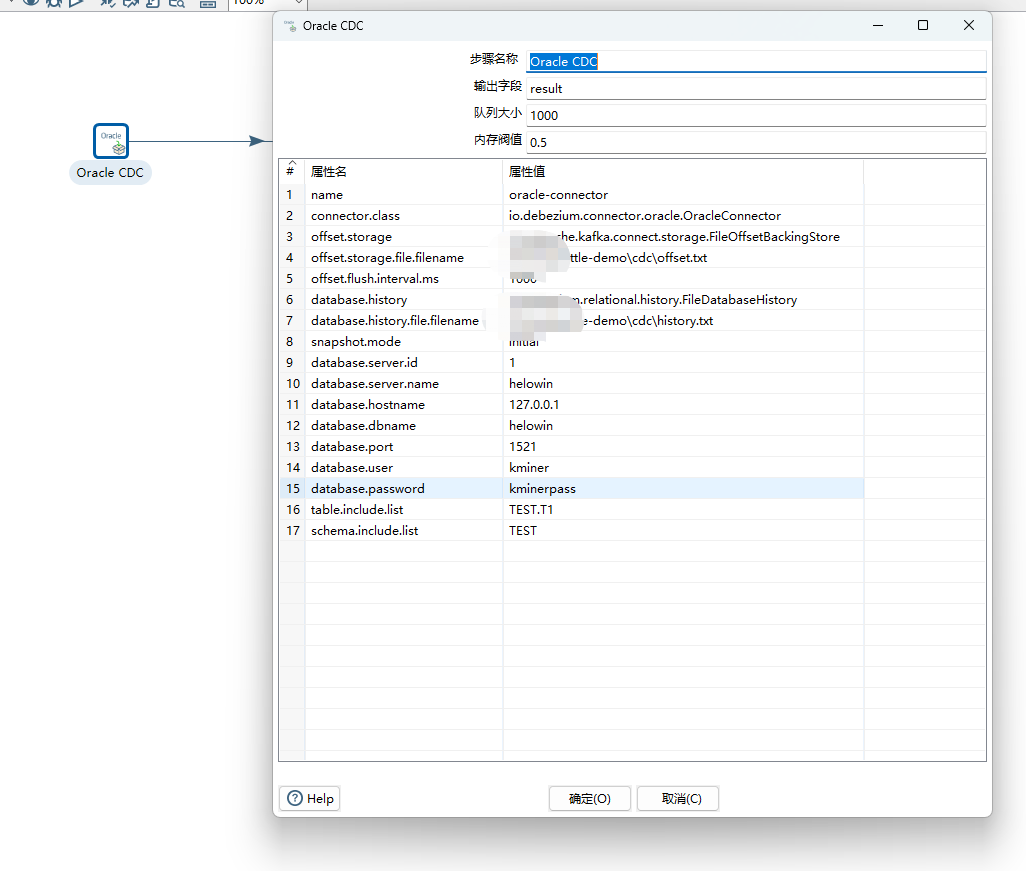Select the database.server.name property cell
The height and width of the screenshot is (871, 1026).
pyautogui.click(x=404, y=383)
